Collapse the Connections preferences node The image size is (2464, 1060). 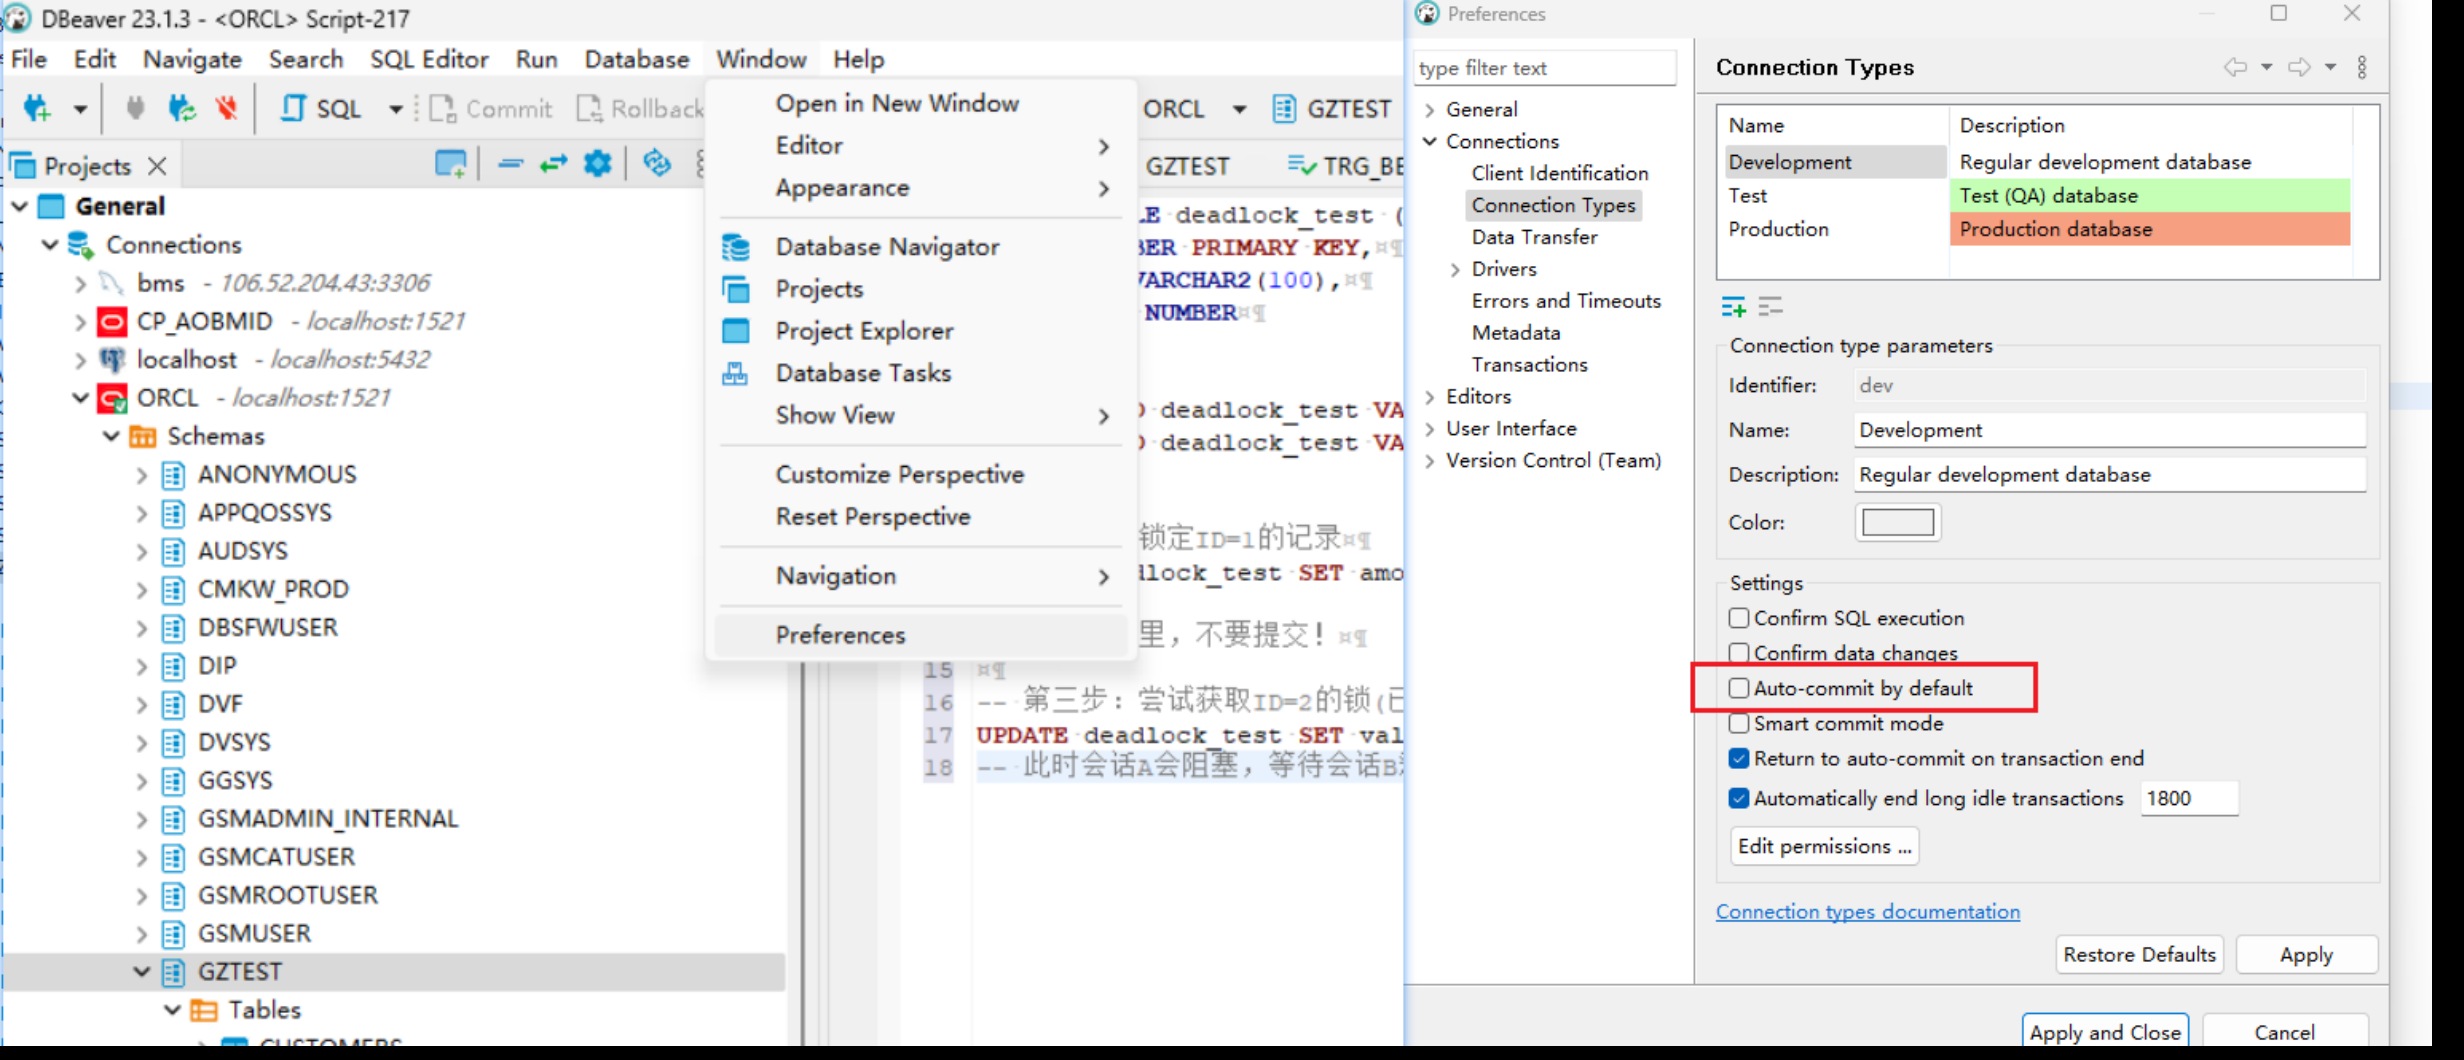pyautogui.click(x=1430, y=141)
